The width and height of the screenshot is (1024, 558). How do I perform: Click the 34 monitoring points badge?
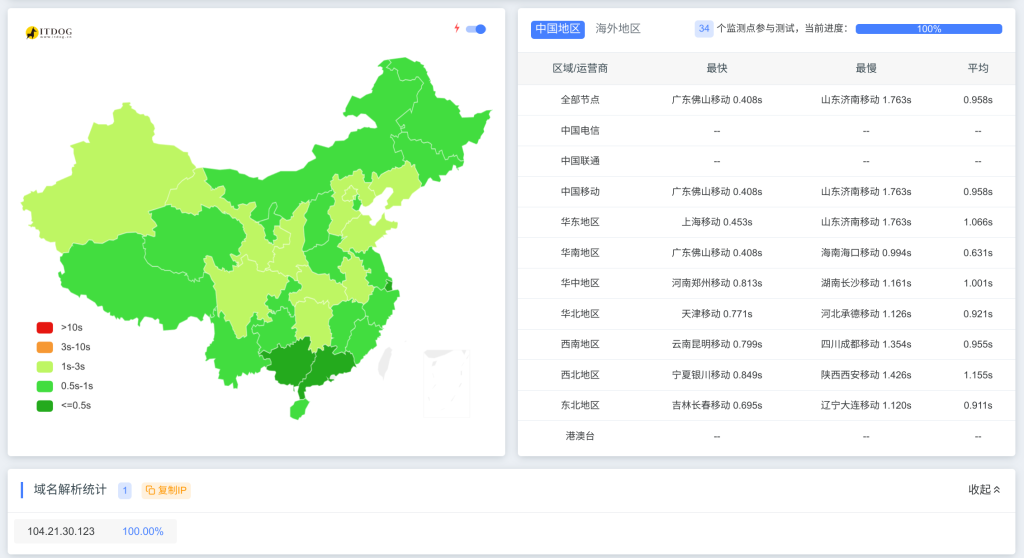pyautogui.click(x=703, y=29)
